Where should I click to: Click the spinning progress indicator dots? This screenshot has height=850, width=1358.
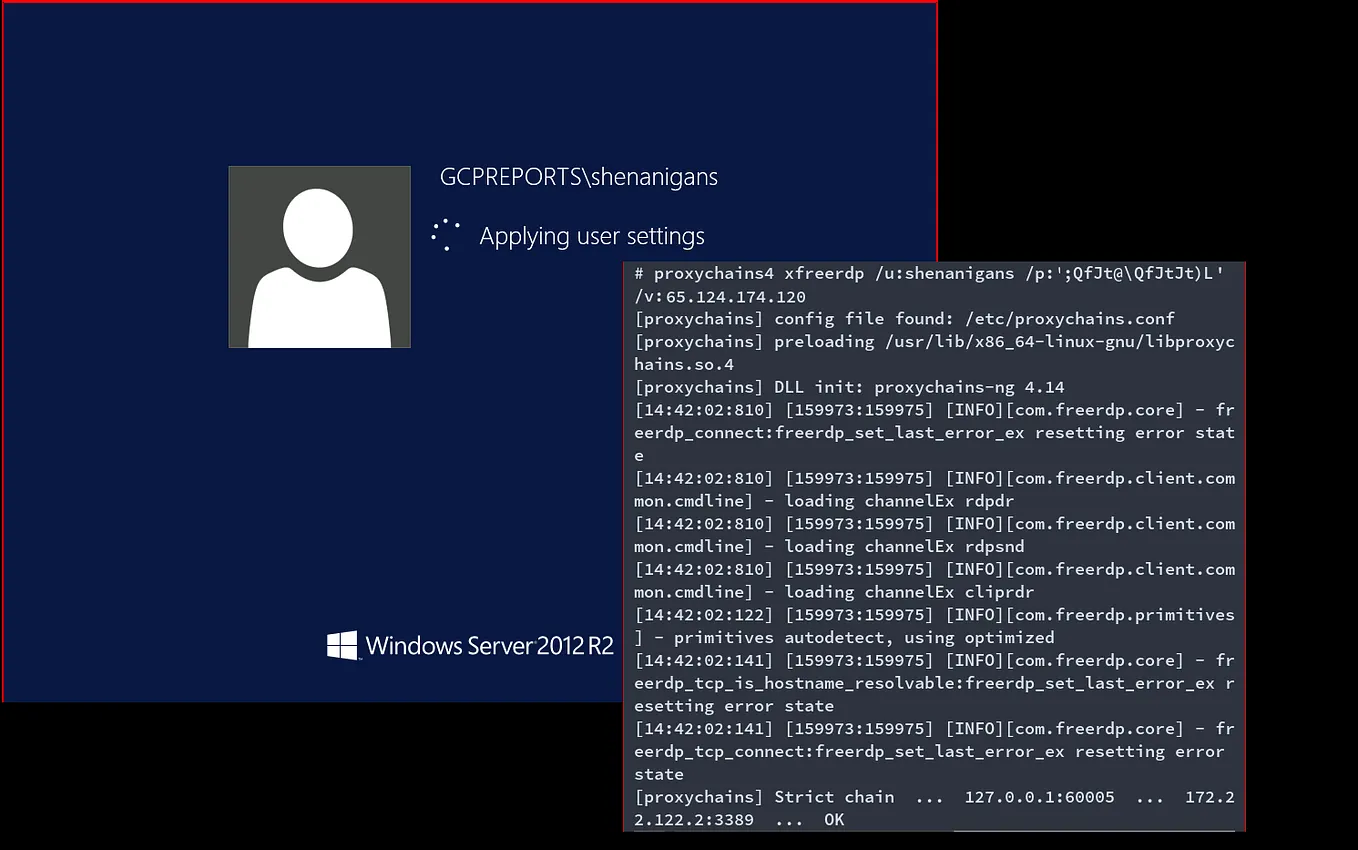click(443, 232)
